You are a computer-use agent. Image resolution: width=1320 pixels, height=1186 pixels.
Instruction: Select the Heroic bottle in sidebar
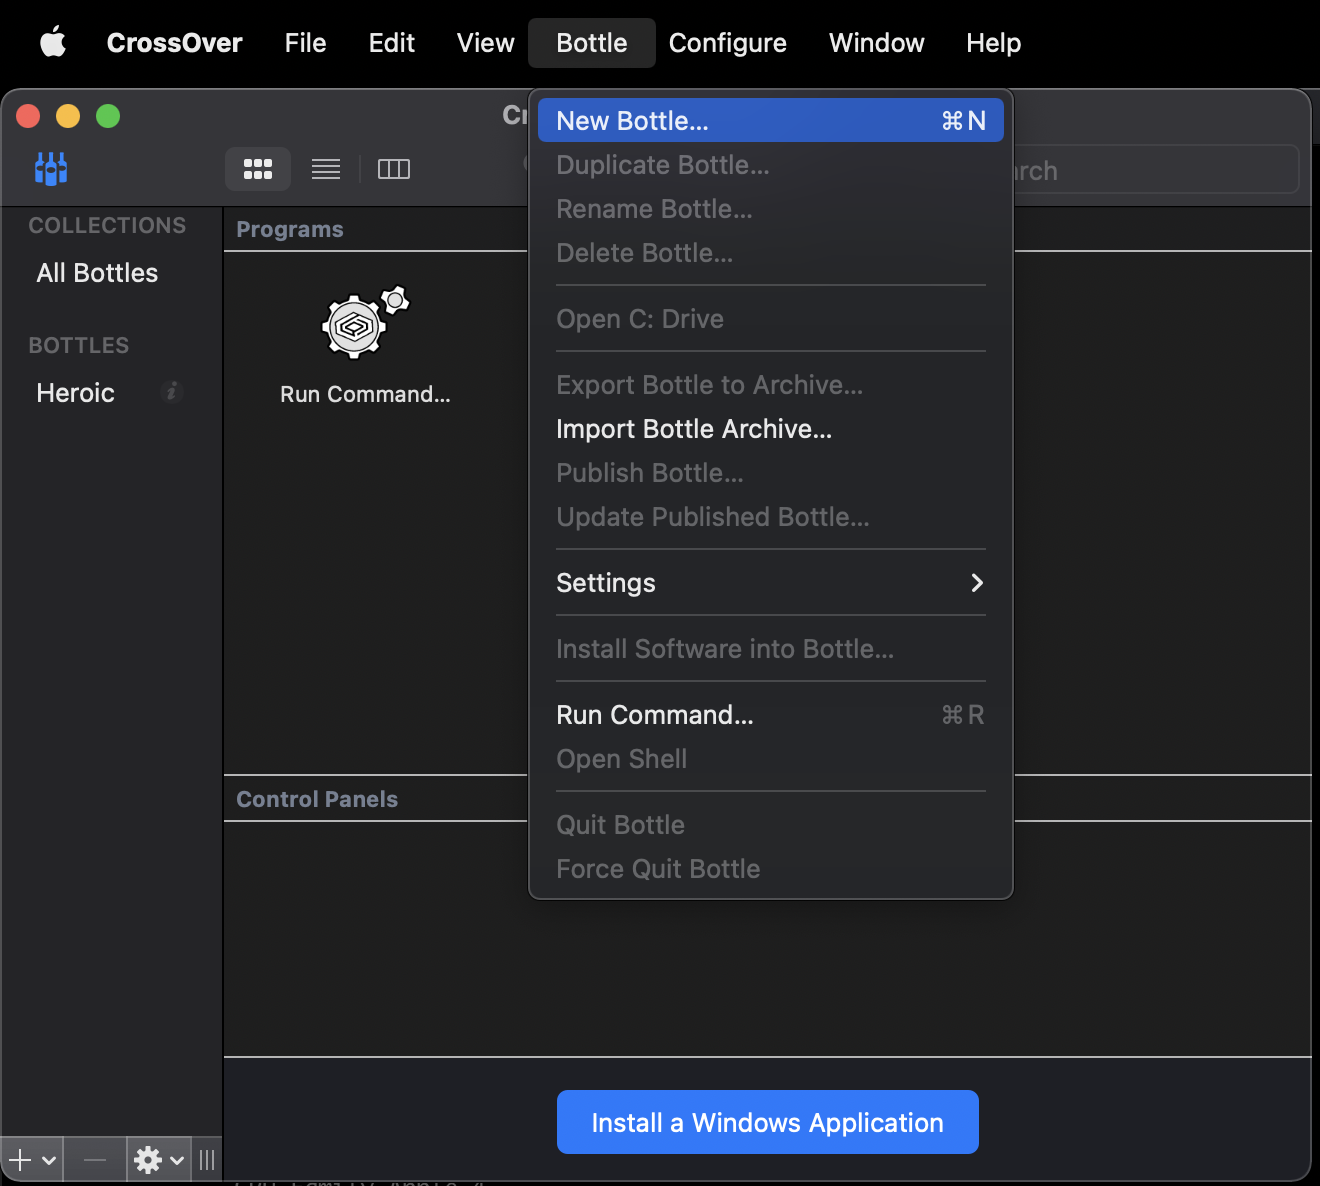click(x=76, y=393)
